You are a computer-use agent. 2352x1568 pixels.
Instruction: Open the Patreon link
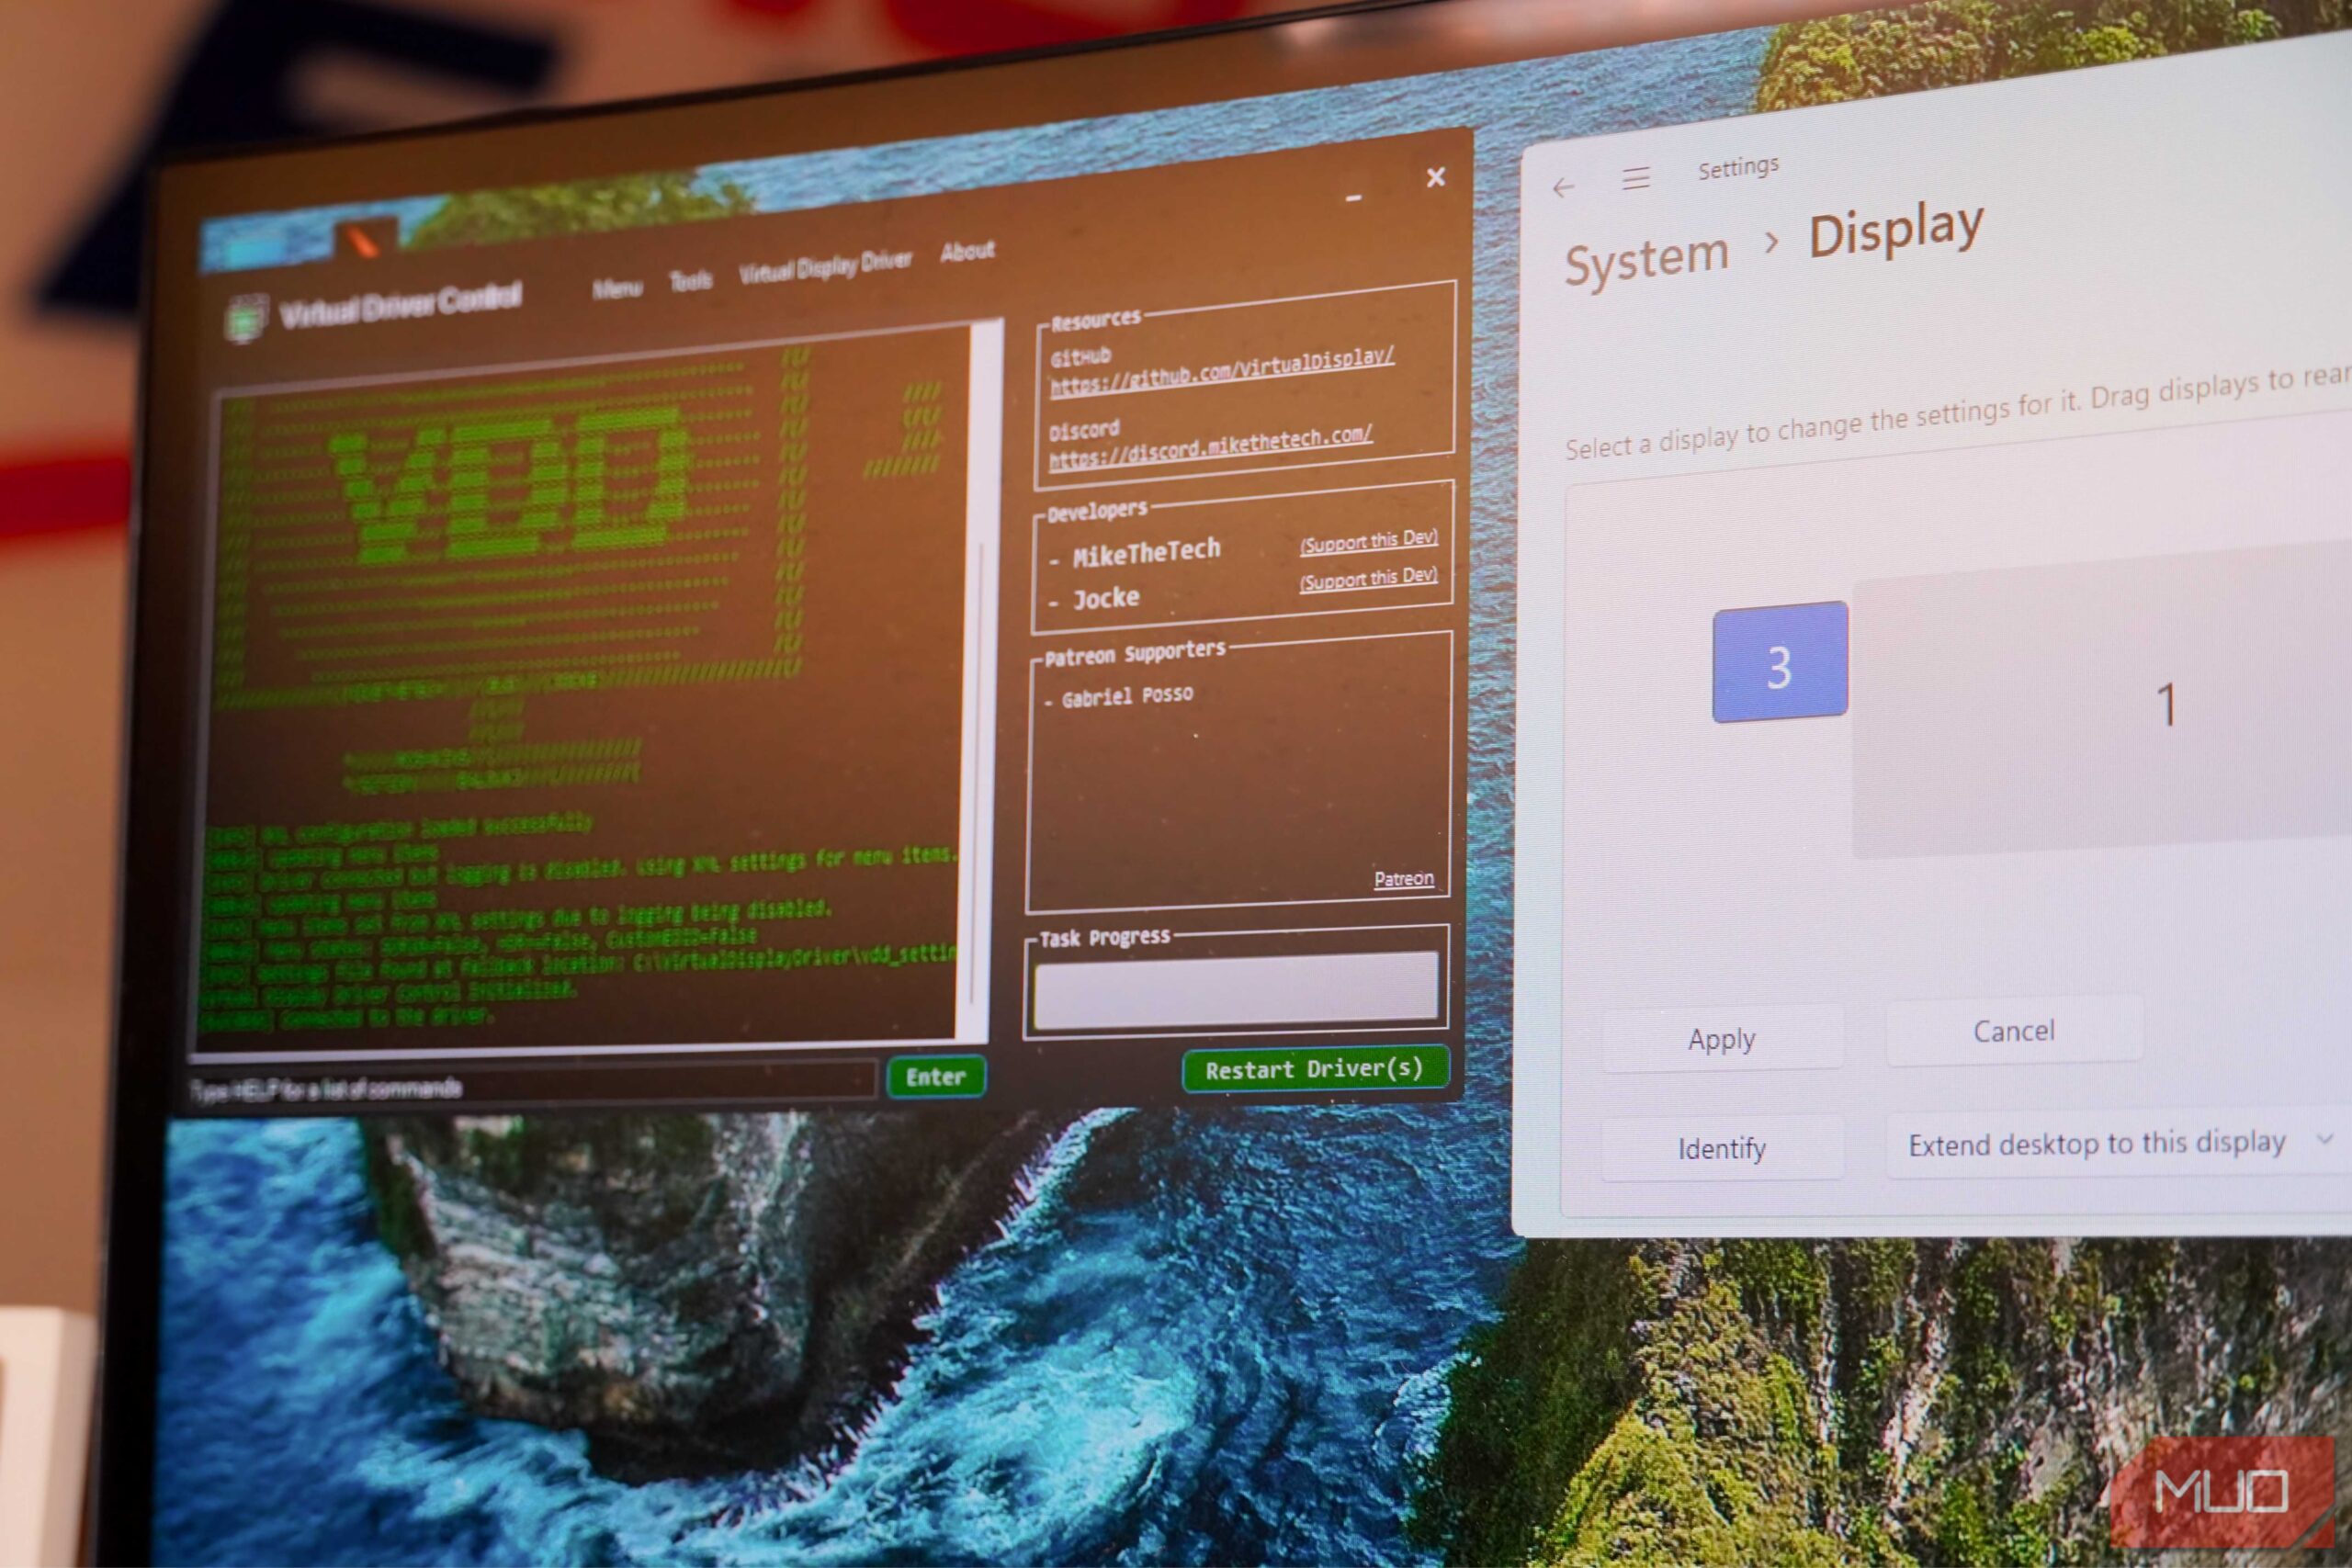pyautogui.click(x=1402, y=879)
